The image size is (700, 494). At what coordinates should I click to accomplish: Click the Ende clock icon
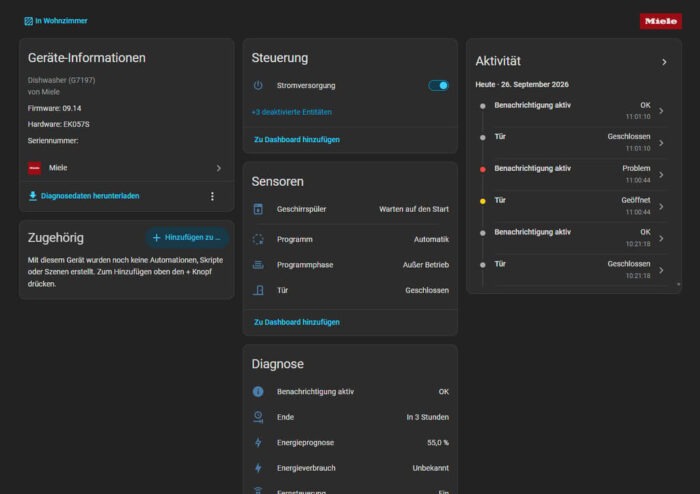point(258,417)
